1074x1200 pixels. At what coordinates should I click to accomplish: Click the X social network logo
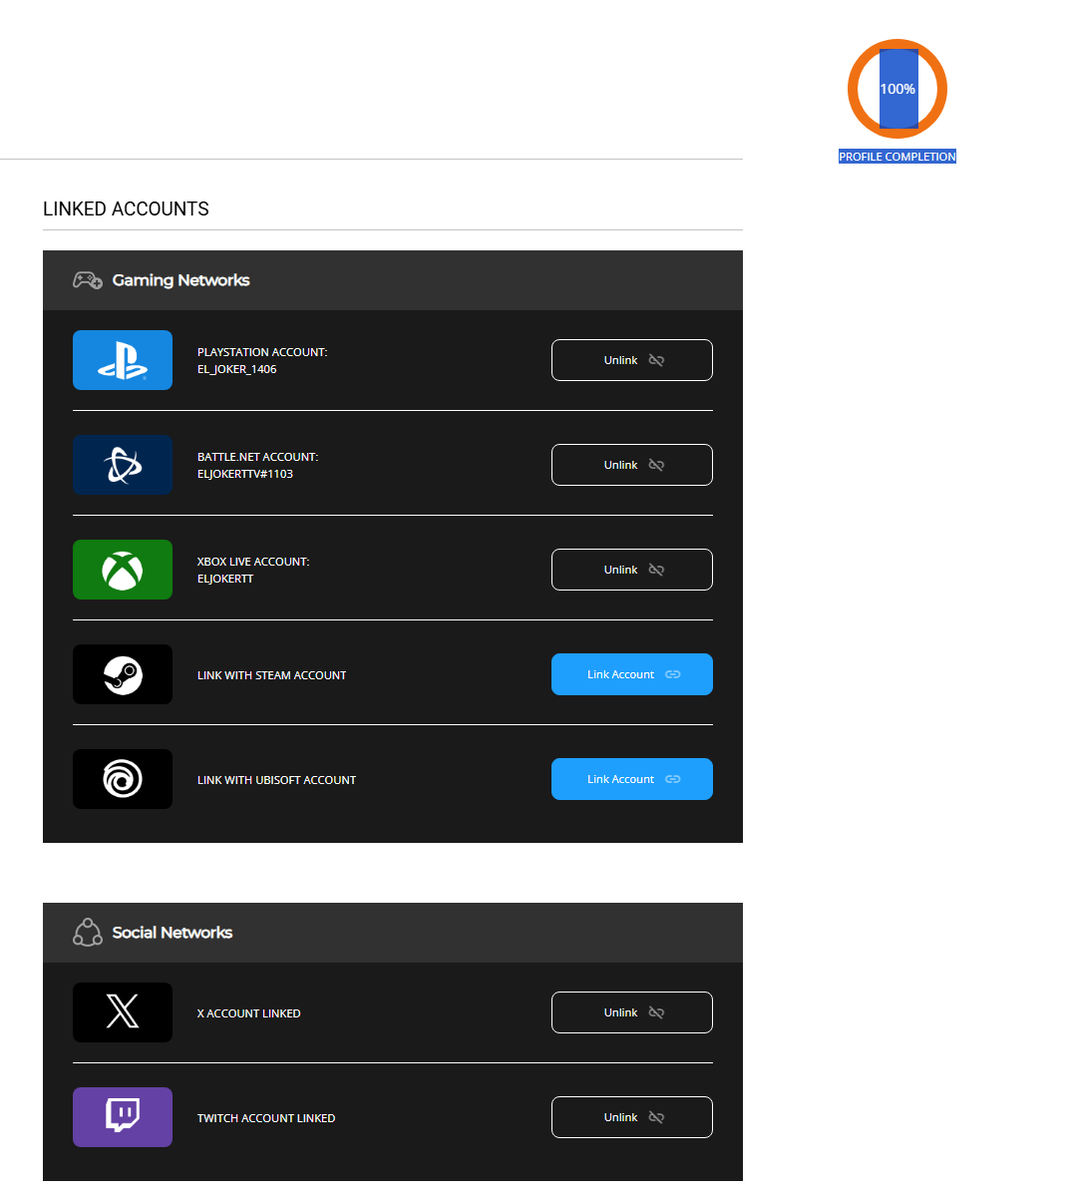tap(122, 1012)
